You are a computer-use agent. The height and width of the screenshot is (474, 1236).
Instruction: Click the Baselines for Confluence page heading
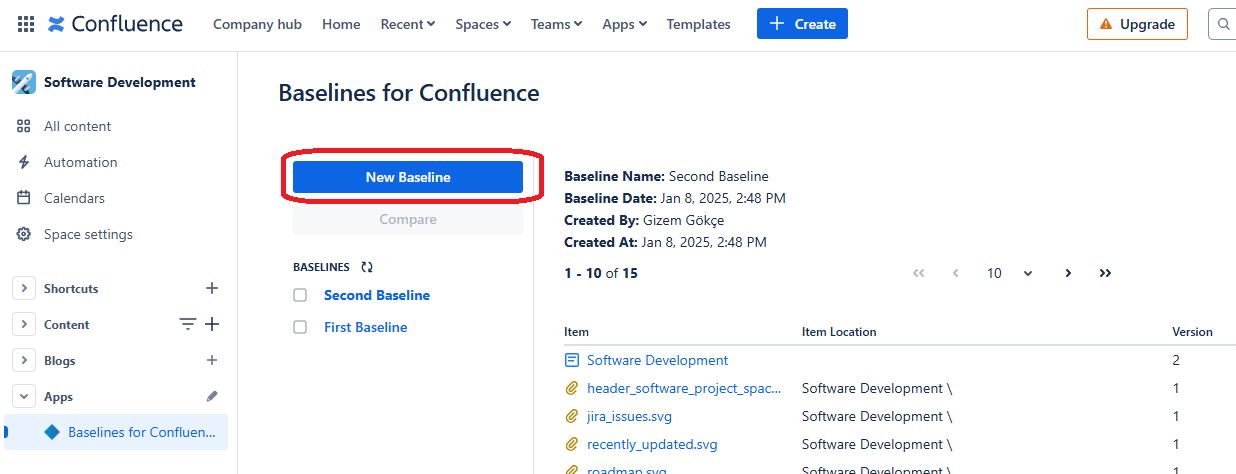click(x=409, y=93)
